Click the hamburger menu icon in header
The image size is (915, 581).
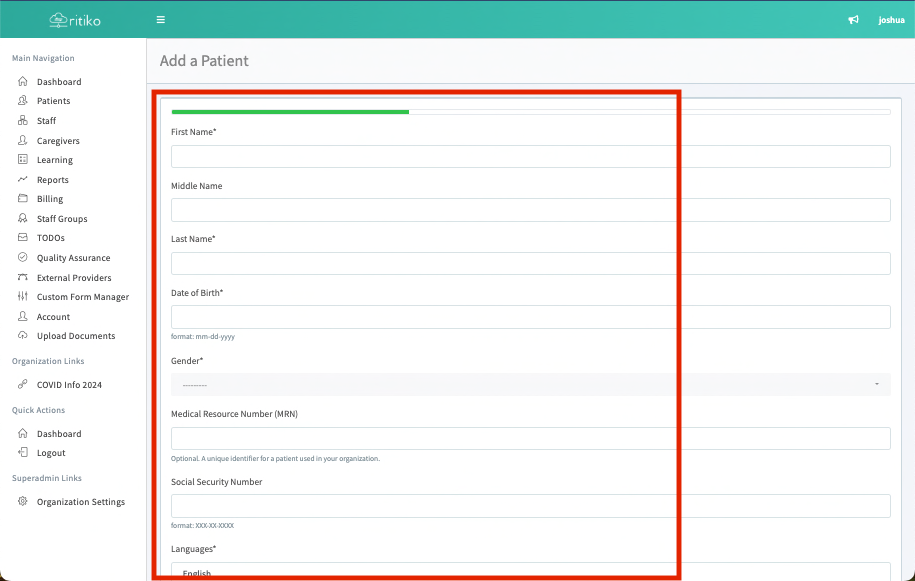161,20
